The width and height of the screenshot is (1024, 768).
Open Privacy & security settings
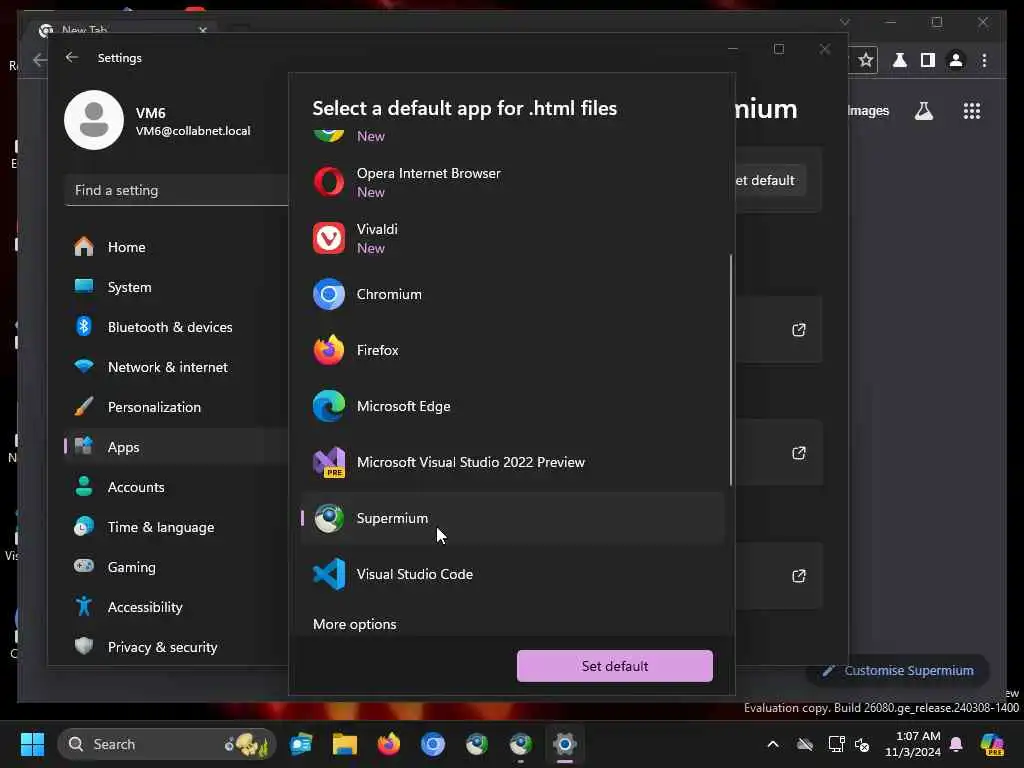176,647
